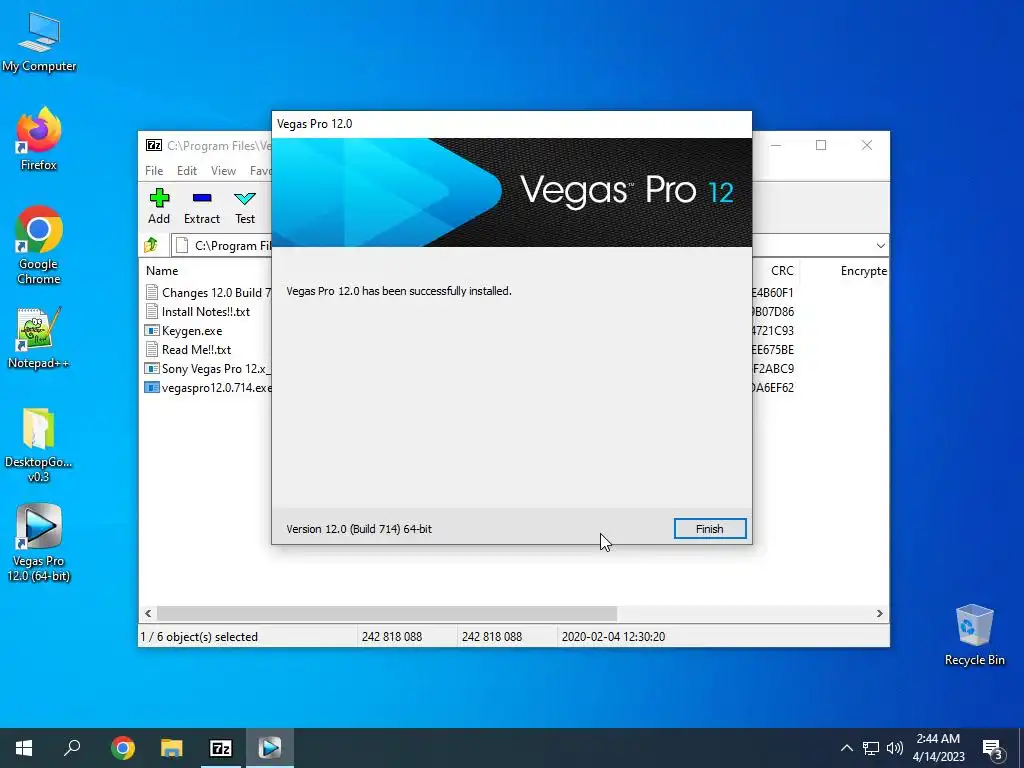Screen dimensions: 1024x768
Task: Click Extract tool in 7-Zip toolbar
Action: [202, 206]
